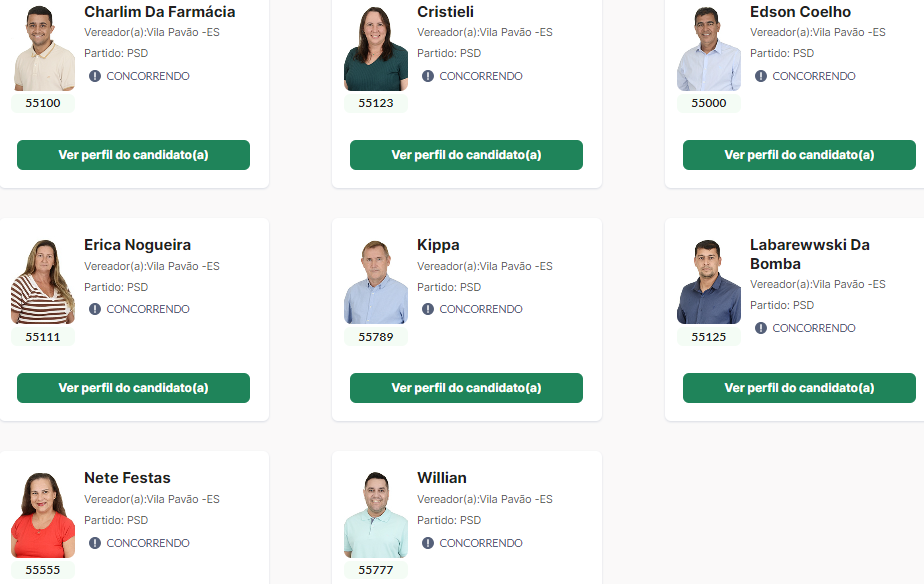
Task: Open Erica Nogueira's Ver perfil do candidato(a)
Action: coord(133,388)
